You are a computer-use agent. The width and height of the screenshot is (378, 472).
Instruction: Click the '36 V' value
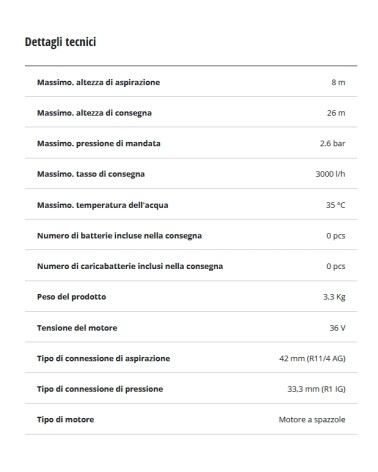tap(337, 328)
